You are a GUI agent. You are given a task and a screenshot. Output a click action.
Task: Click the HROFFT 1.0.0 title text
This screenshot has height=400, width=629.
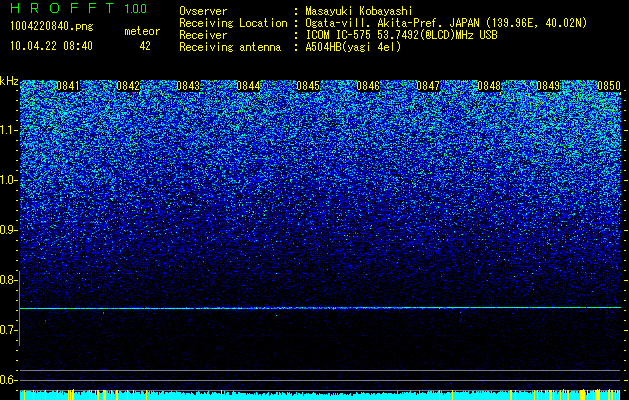coord(79,8)
